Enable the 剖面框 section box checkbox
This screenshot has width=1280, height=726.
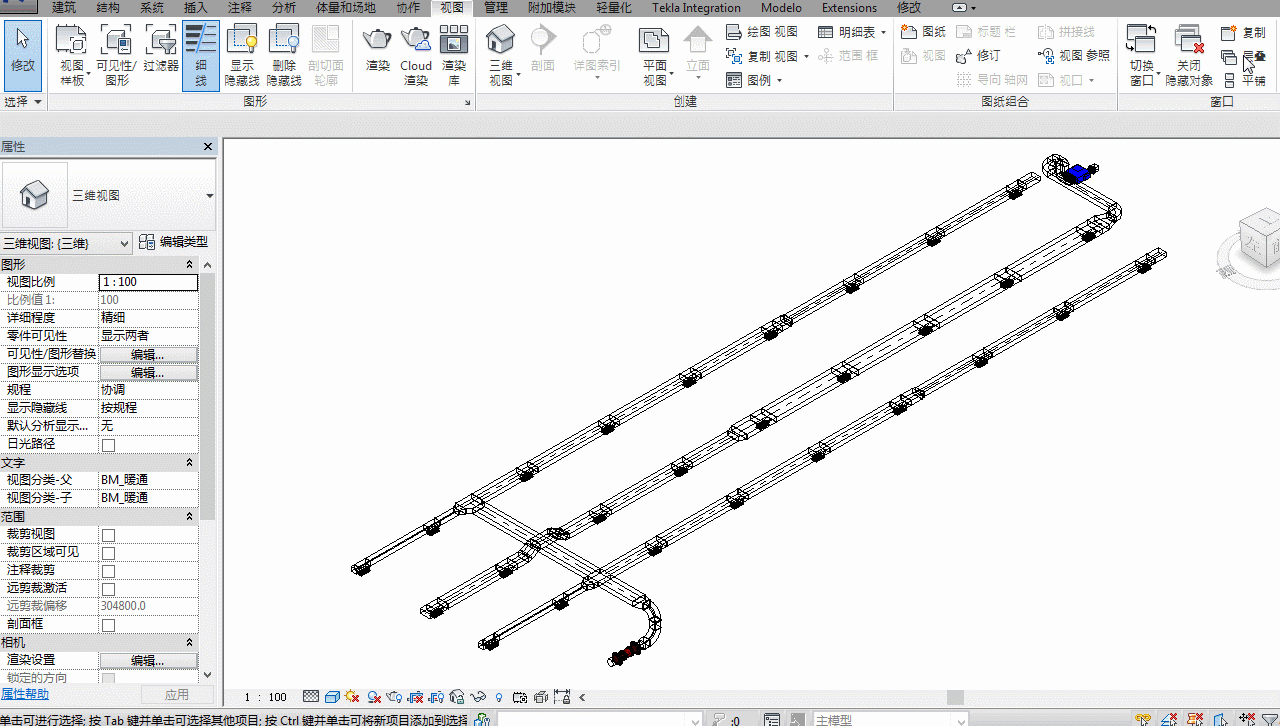coord(108,625)
